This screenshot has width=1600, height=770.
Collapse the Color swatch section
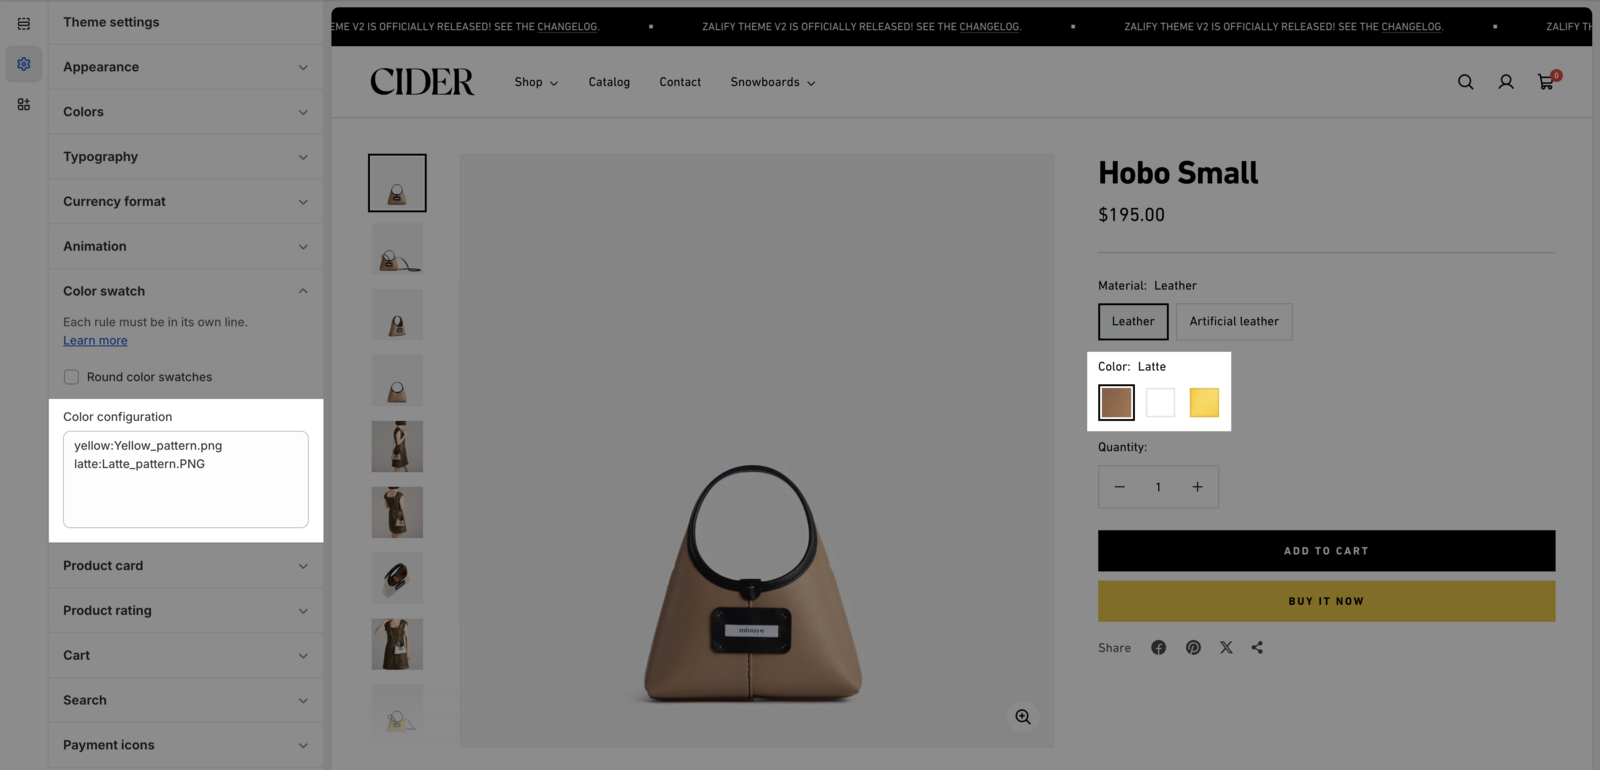click(x=186, y=291)
